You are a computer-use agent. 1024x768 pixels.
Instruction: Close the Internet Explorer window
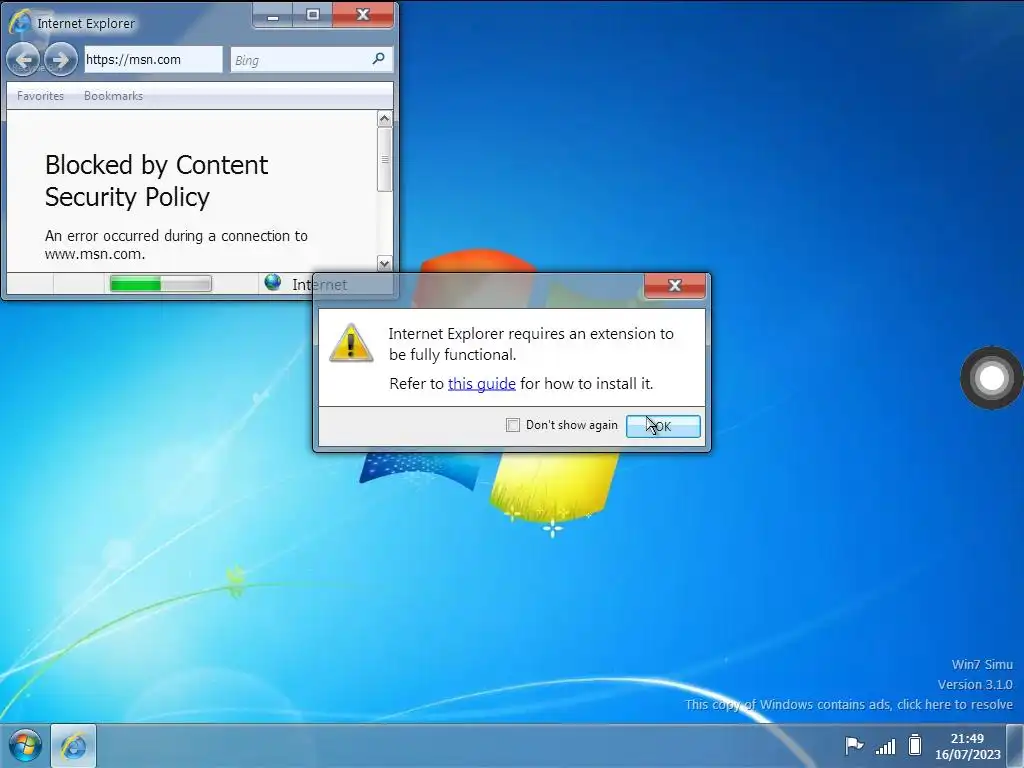363,15
